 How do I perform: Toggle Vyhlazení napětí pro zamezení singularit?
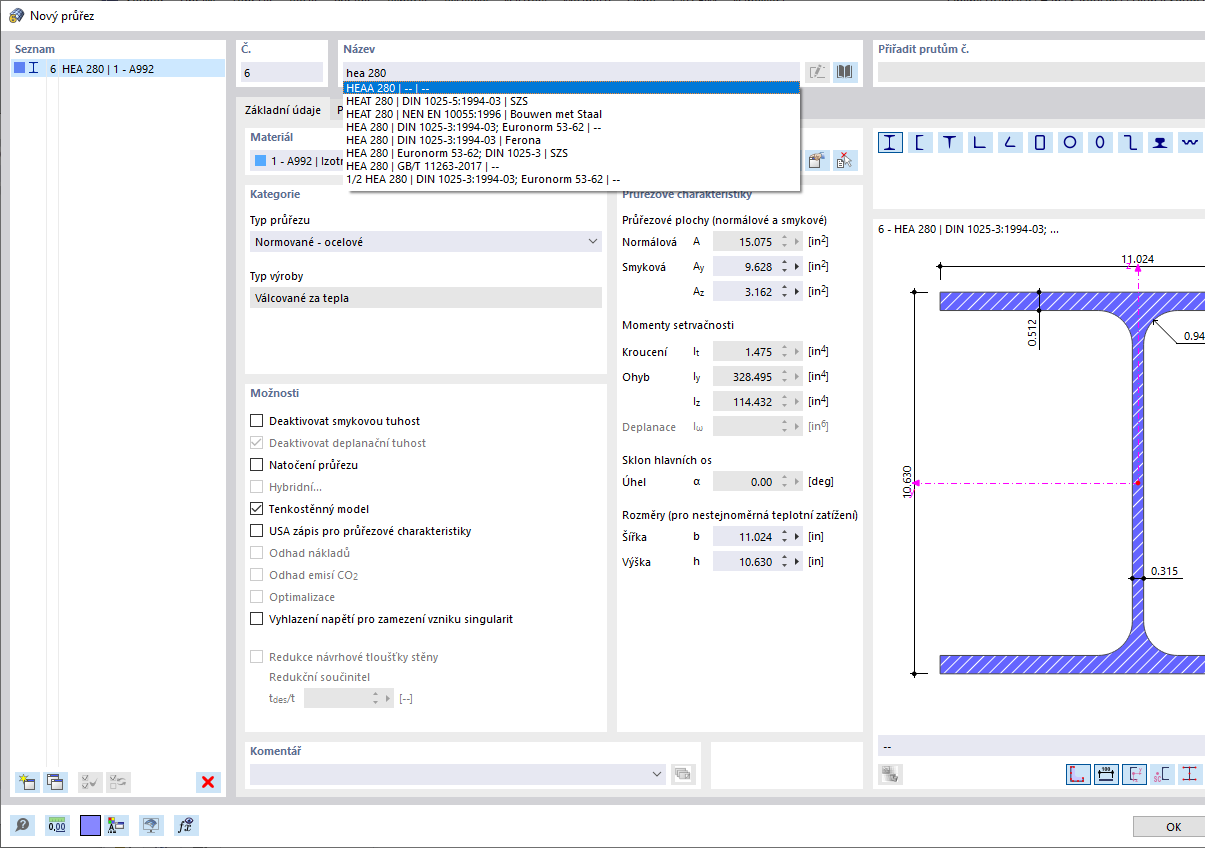coord(257,619)
